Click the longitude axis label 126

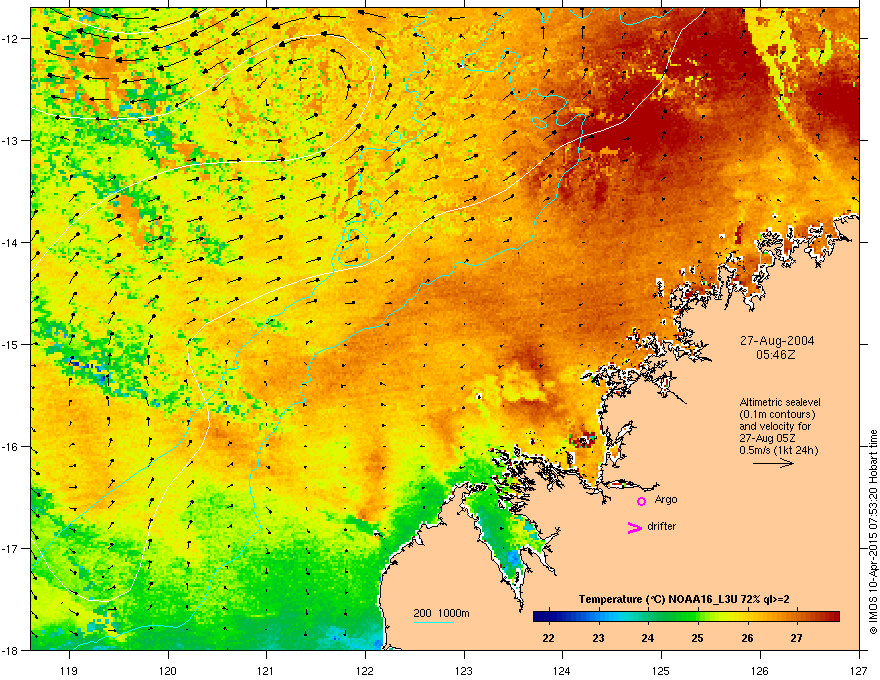(760, 670)
